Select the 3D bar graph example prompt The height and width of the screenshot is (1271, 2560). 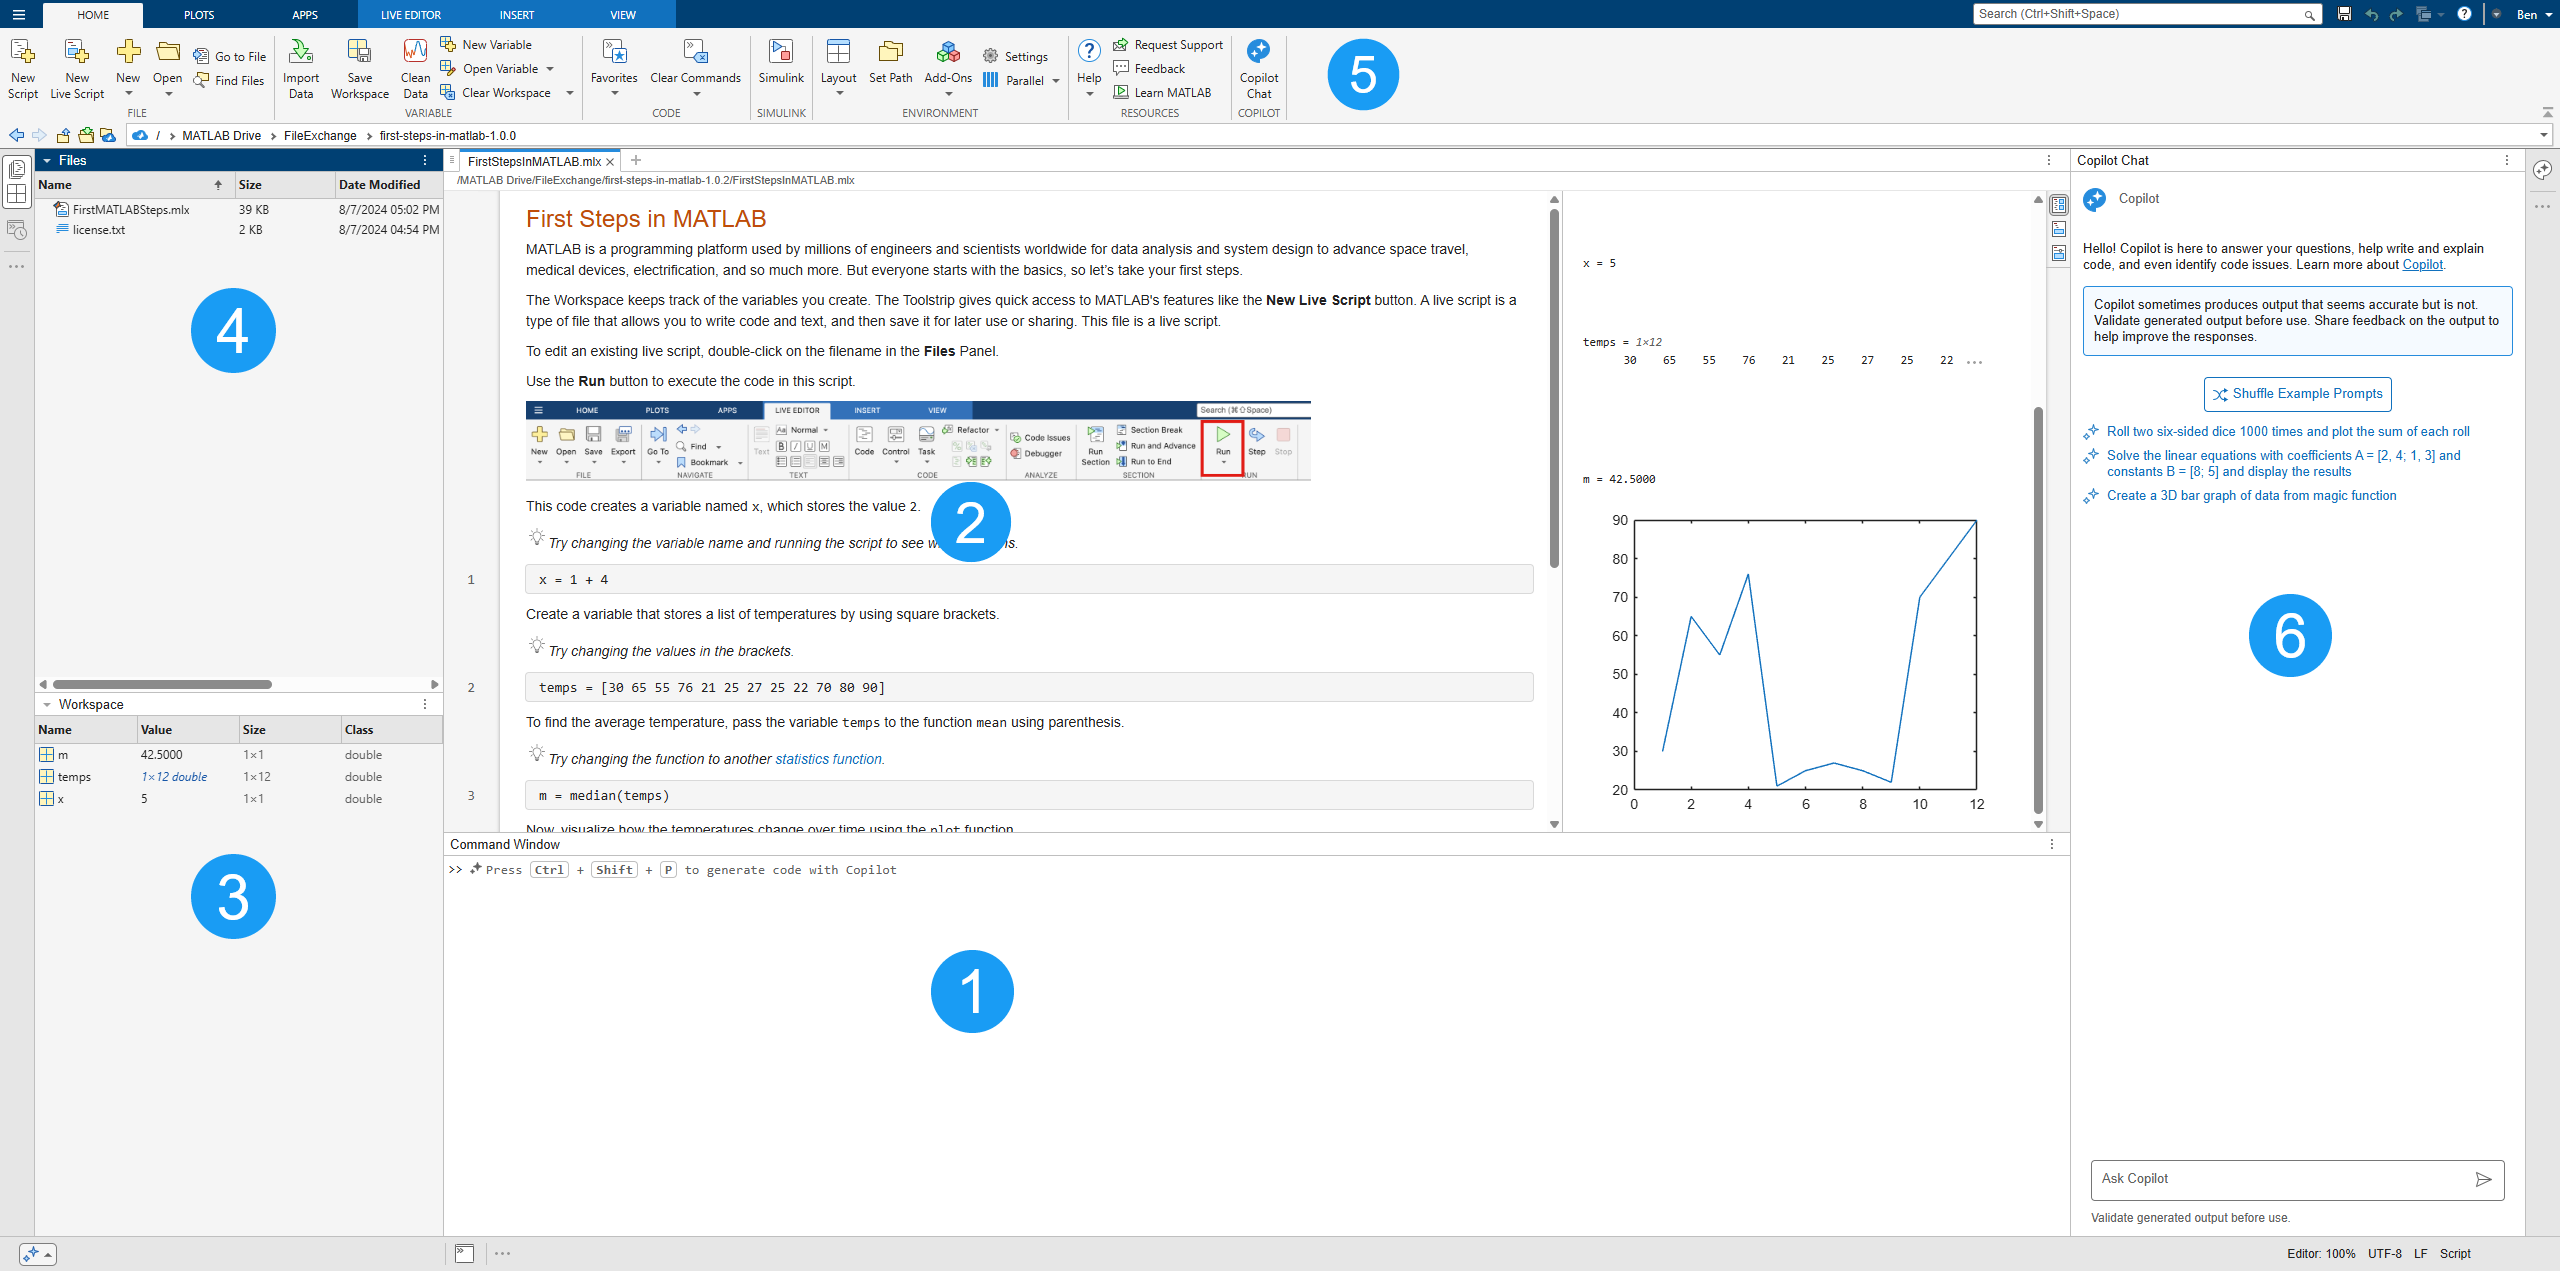(2251, 496)
